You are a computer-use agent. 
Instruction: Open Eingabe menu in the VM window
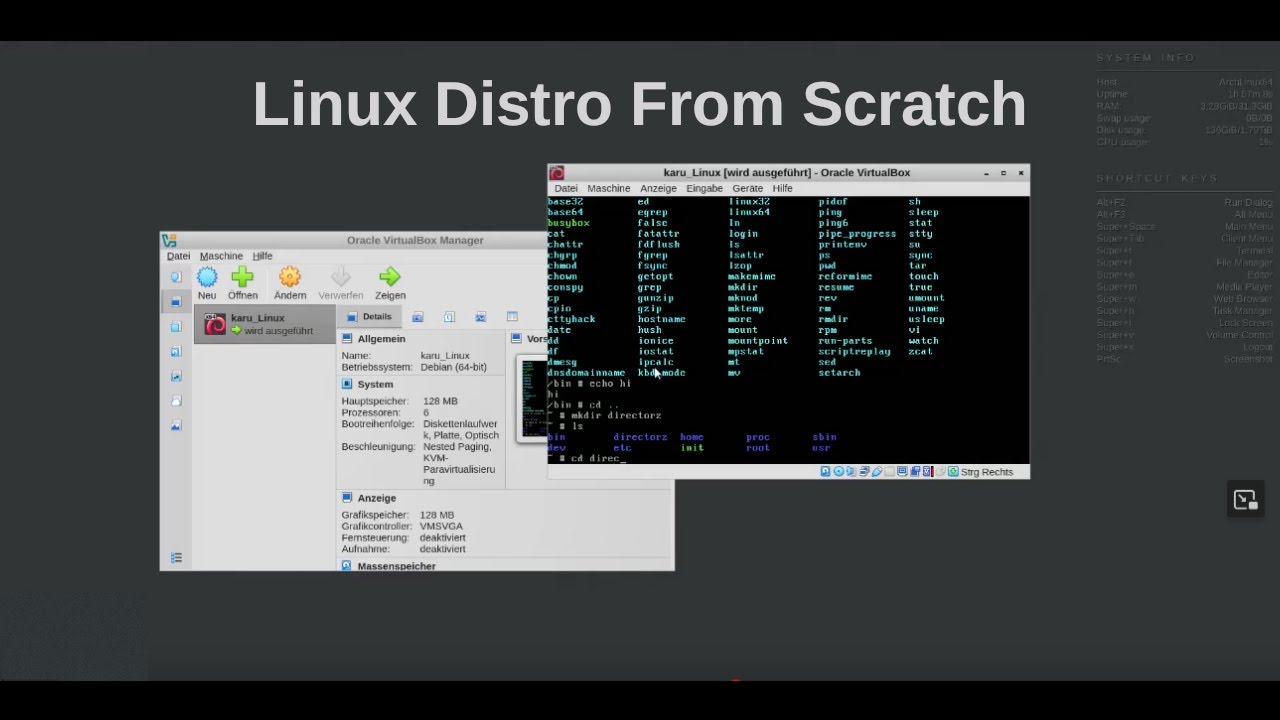click(704, 188)
